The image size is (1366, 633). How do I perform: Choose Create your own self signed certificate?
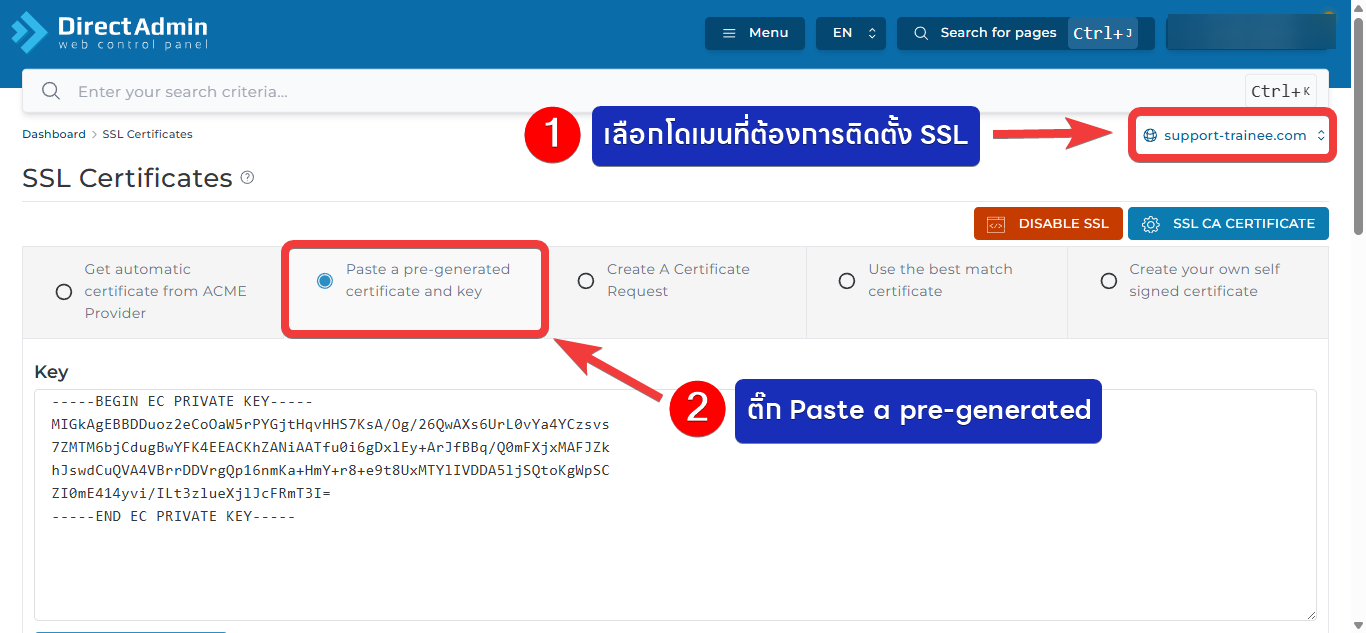(1108, 281)
